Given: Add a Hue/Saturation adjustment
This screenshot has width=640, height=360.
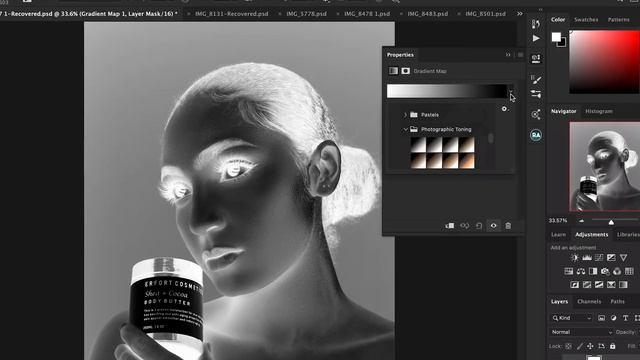Looking at the screenshot, I should [x=569, y=271].
